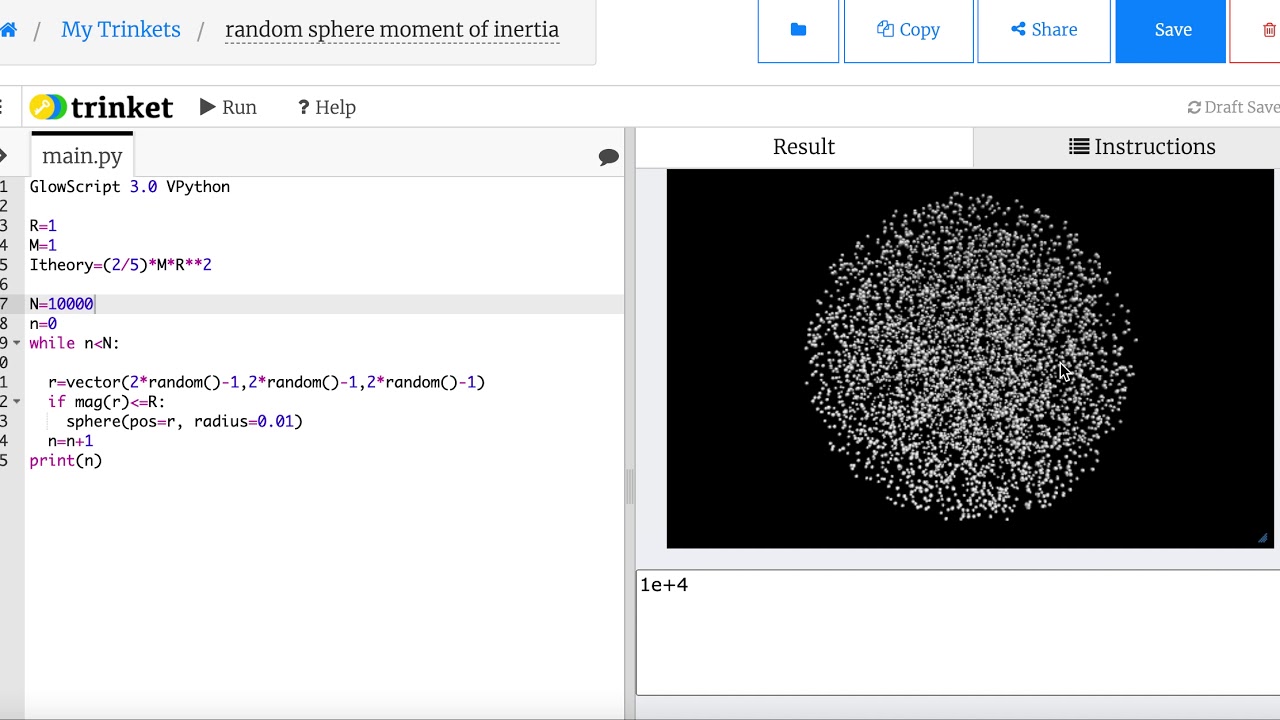Edit the trinket title 'random sphere moment of inertia'
The image size is (1280, 720).
click(x=392, y=30)
